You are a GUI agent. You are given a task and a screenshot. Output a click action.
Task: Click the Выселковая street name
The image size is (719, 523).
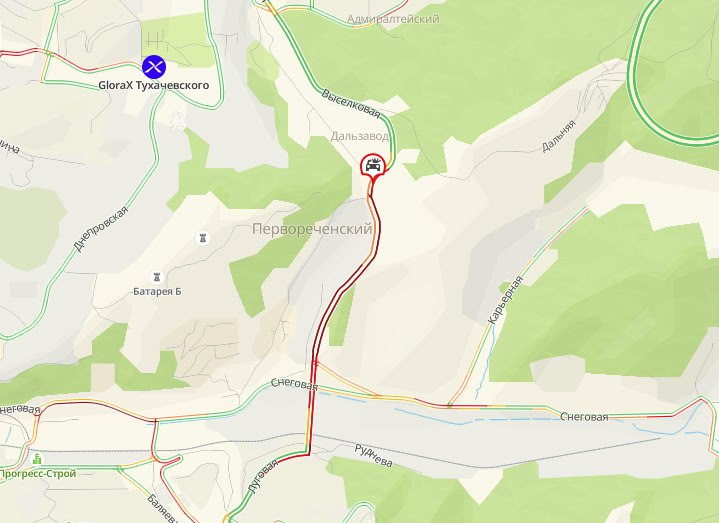point(351,103)
